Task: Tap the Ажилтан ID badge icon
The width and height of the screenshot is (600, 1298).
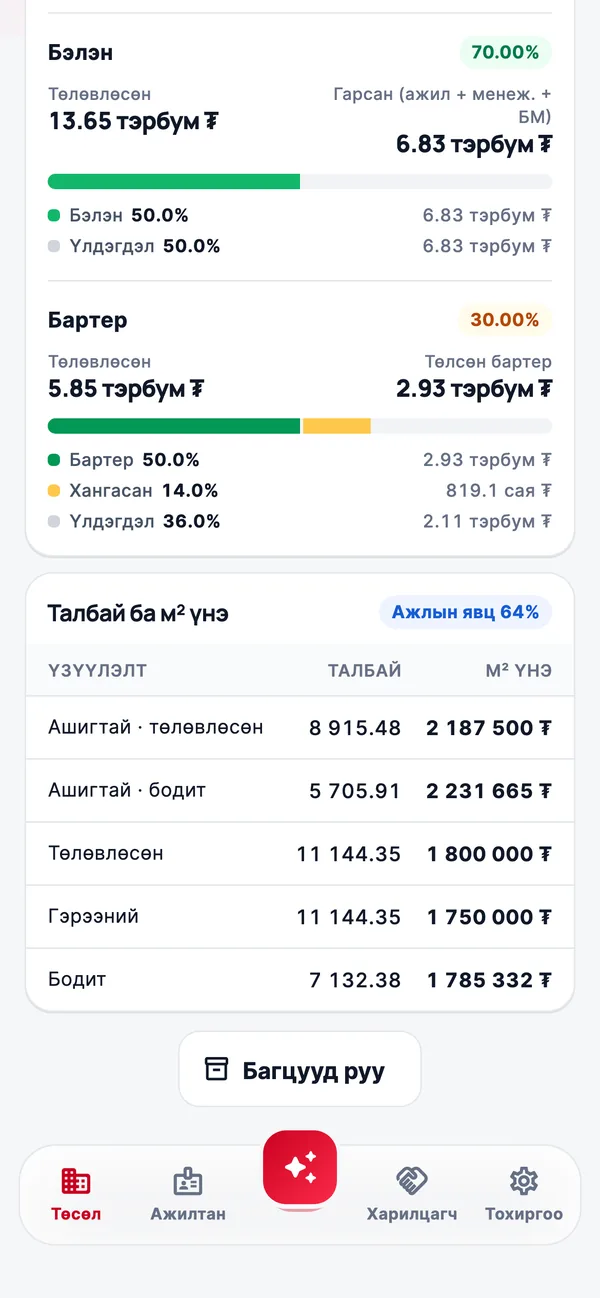Action: 188,1181
